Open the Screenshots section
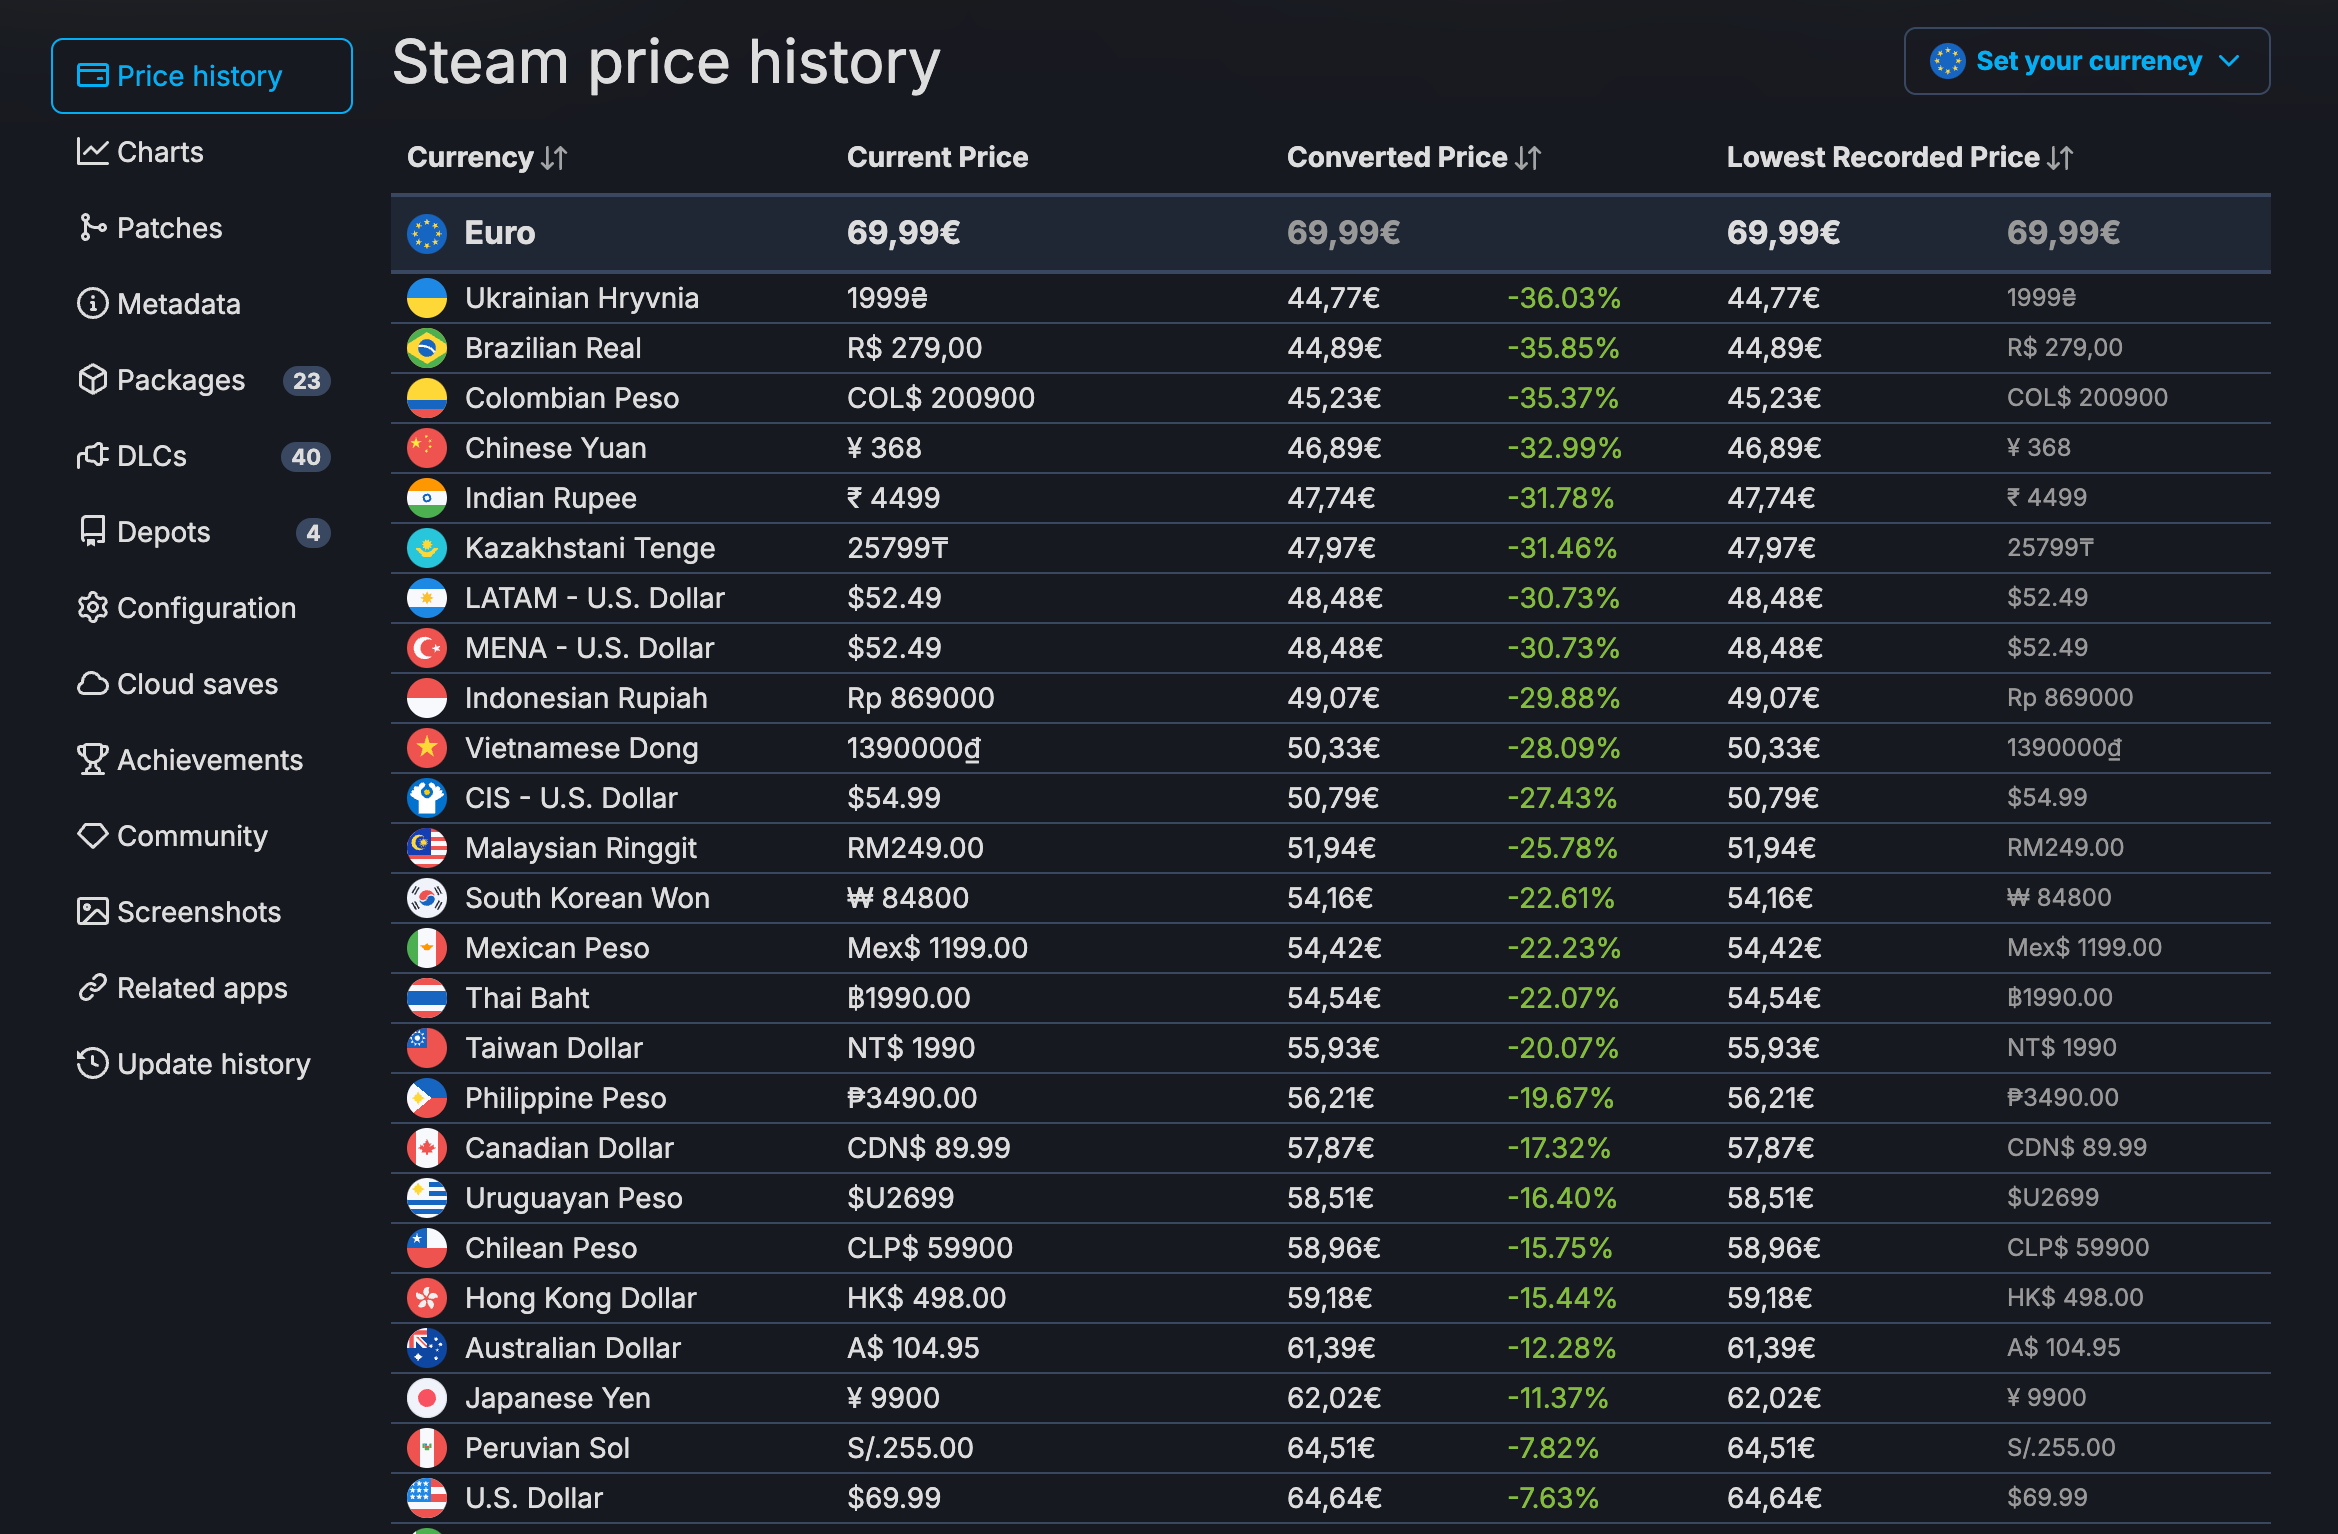The width and height of the screenshot is (2338, 1534). coord(198,911)
